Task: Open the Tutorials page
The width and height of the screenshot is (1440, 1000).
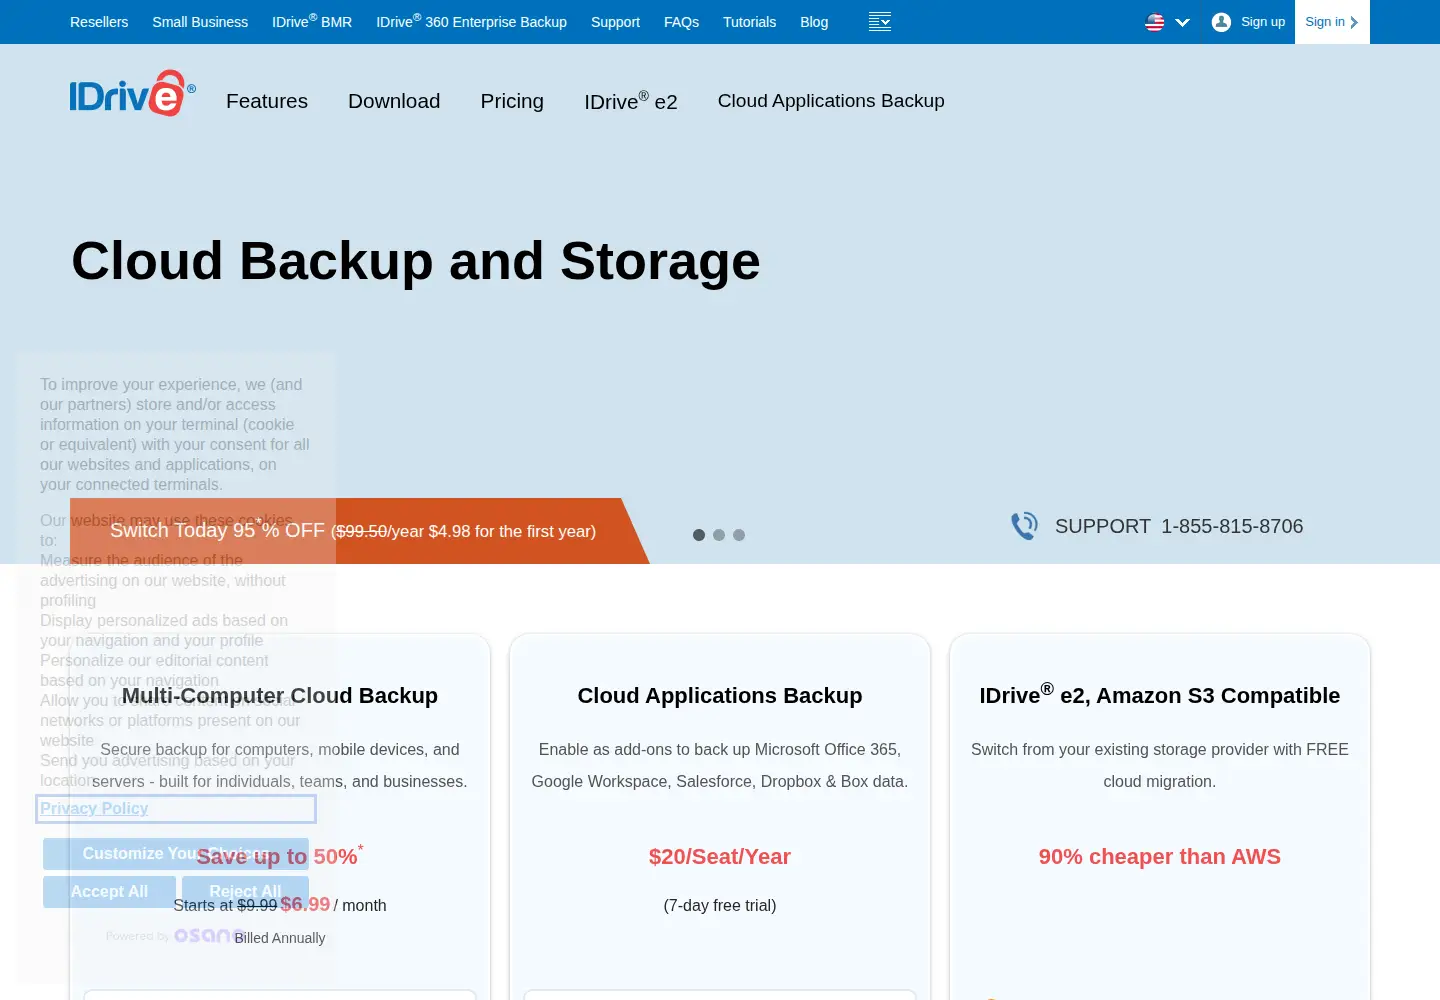Action: coord(750,22)
